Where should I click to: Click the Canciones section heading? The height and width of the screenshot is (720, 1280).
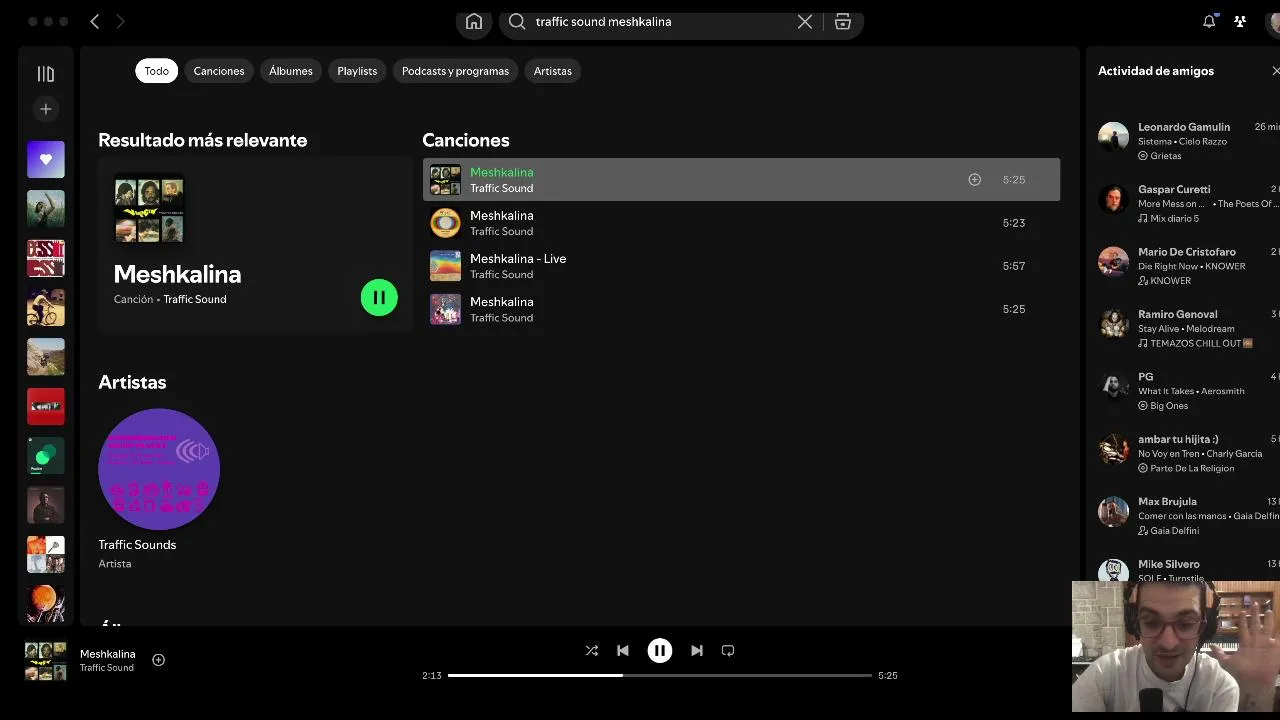click(466, 140)
